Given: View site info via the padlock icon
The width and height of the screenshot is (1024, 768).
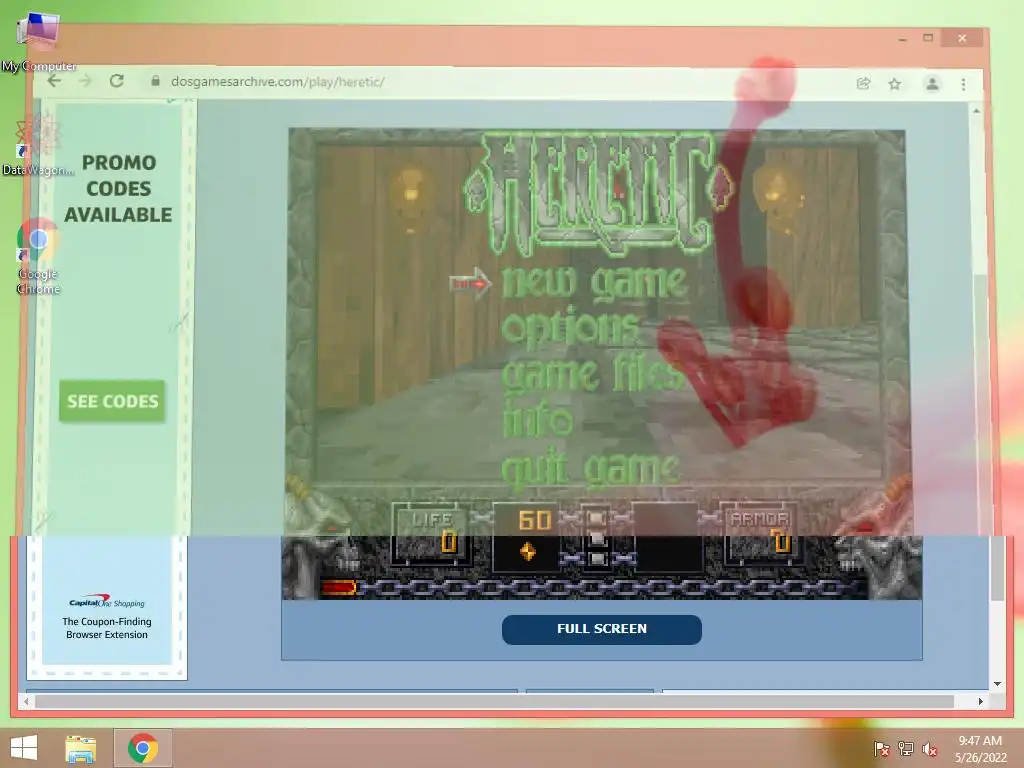Looking at the screenshot, I should click(155, 82).
